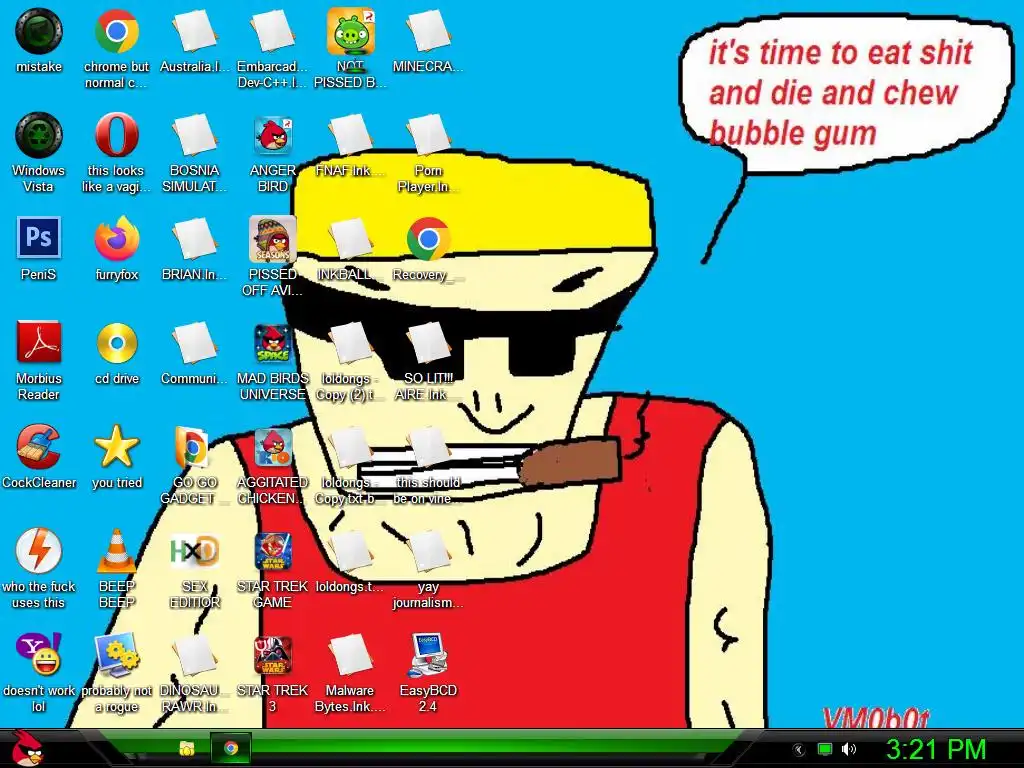
Task: Select the 'yay journalism...' file
Action: [x=428, y=551]
